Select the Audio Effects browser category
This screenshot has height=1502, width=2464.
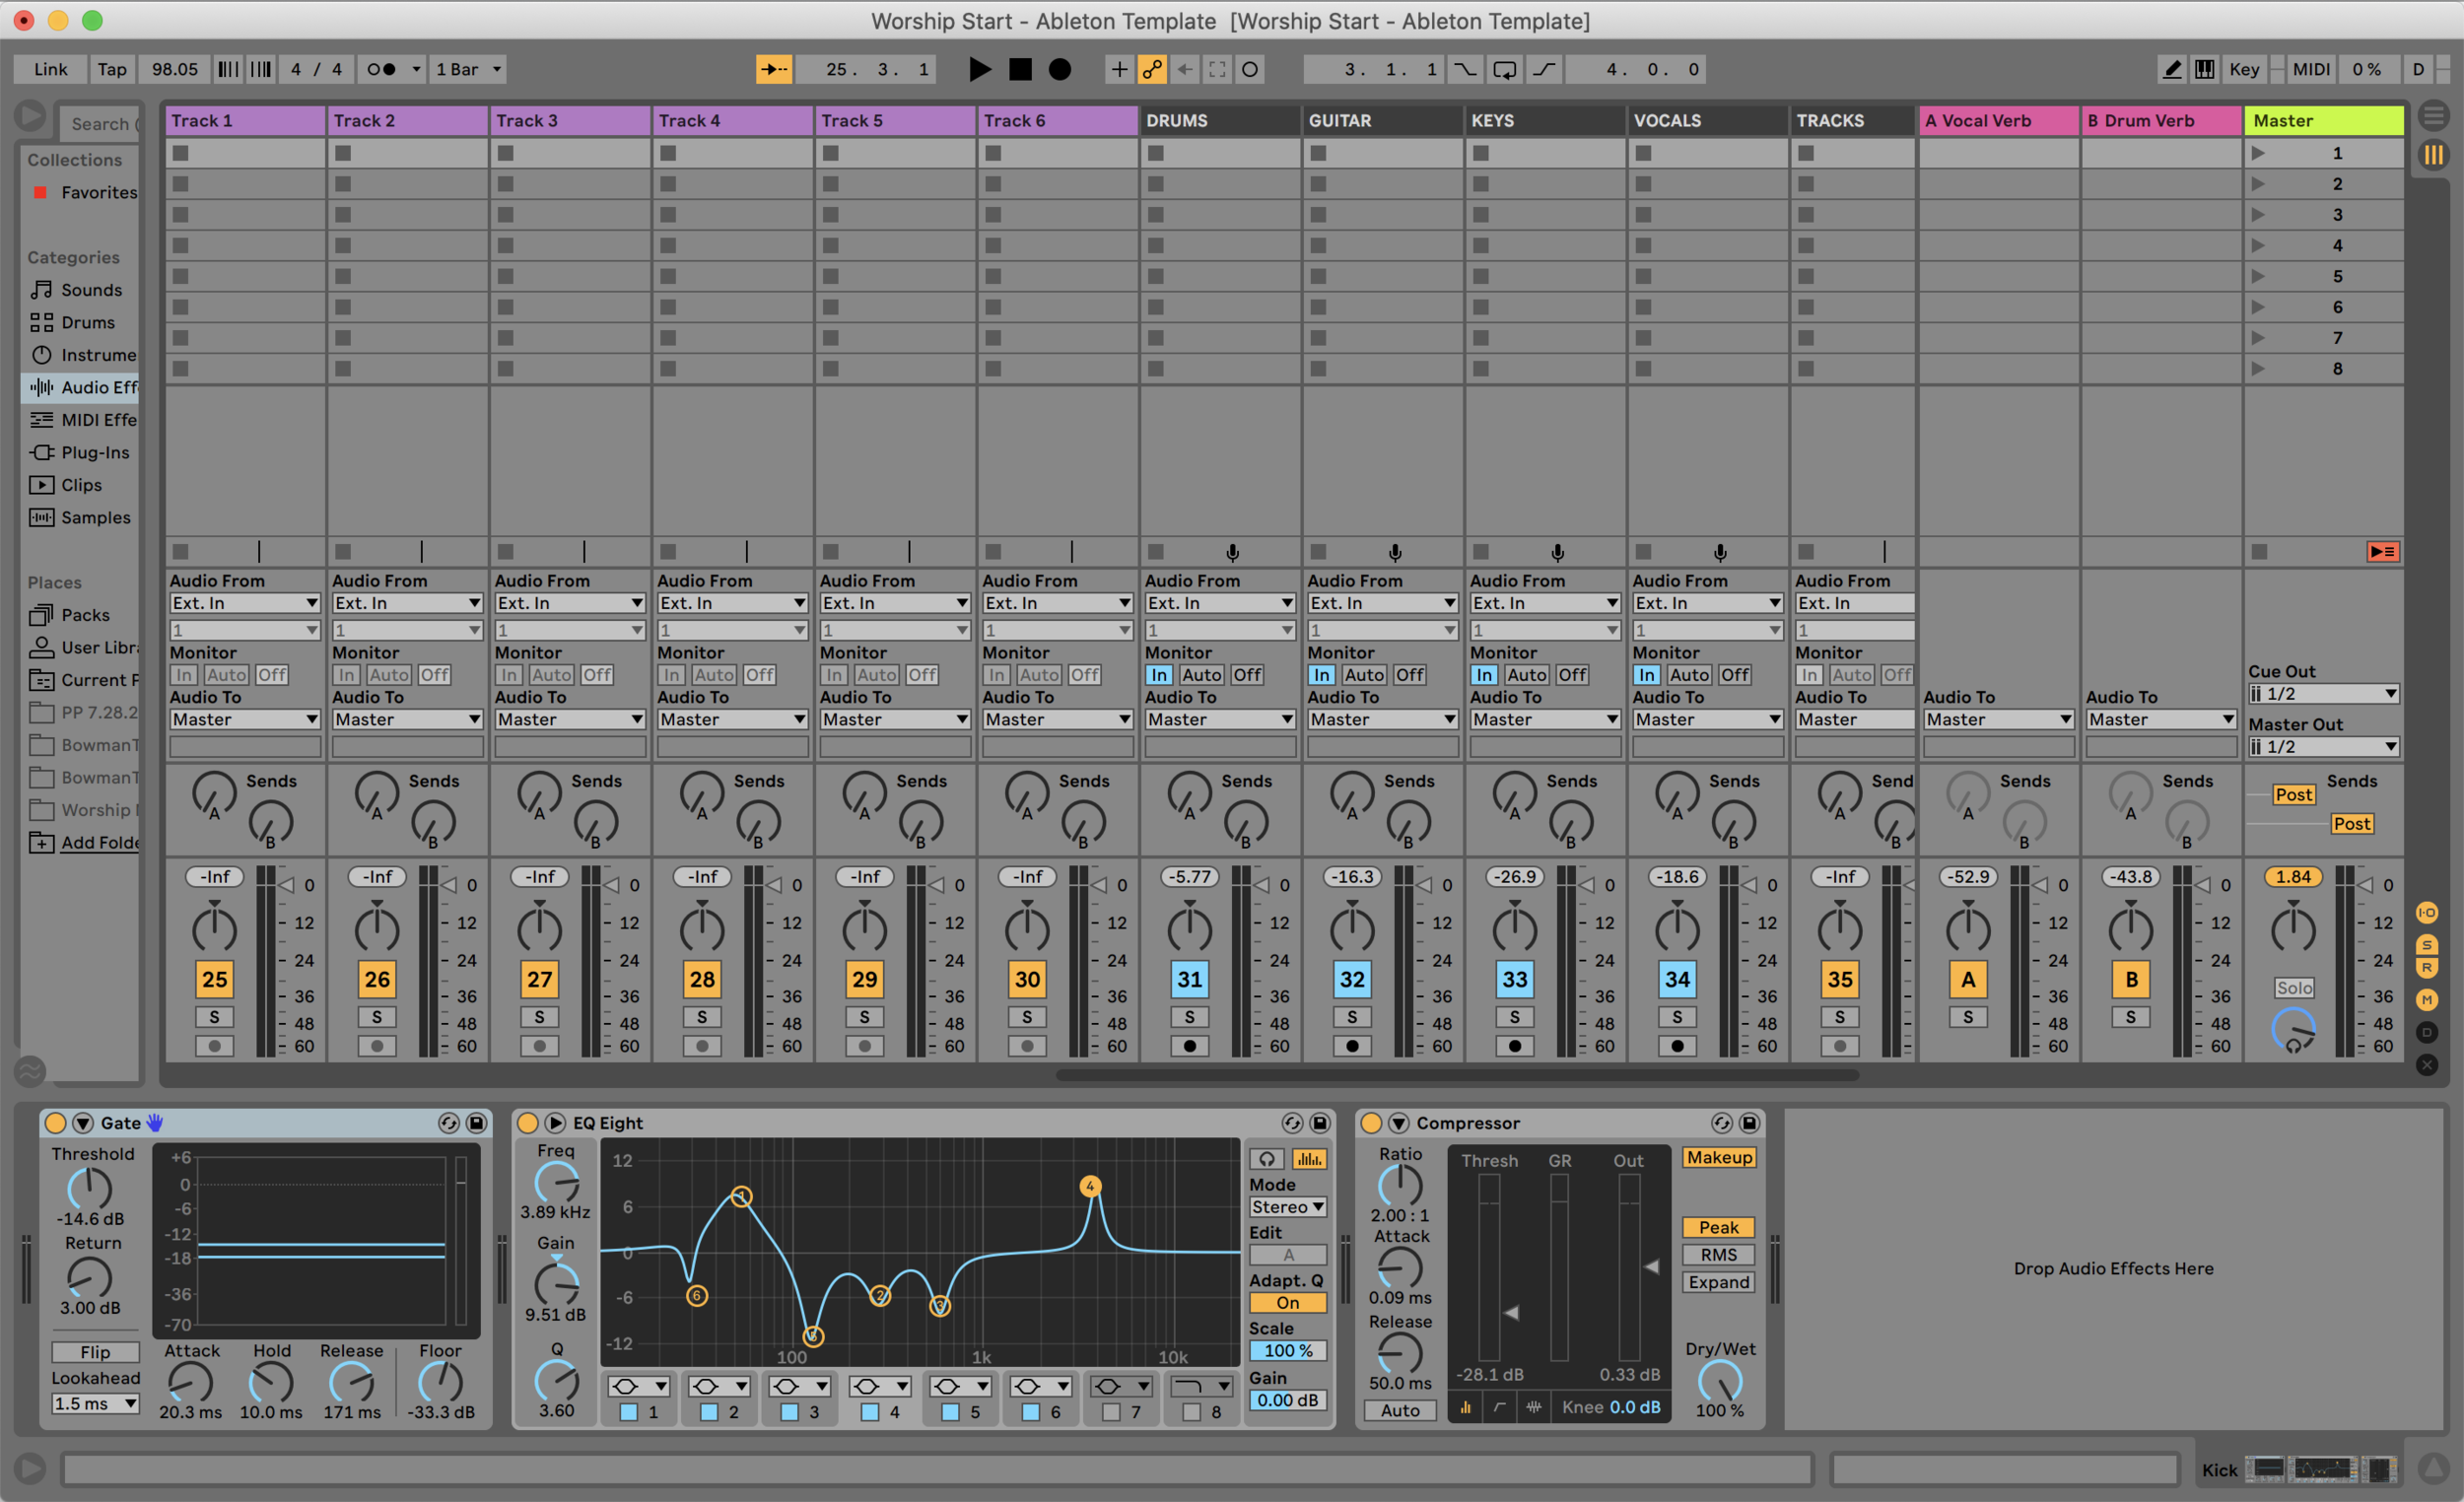[x=80, y=387]
